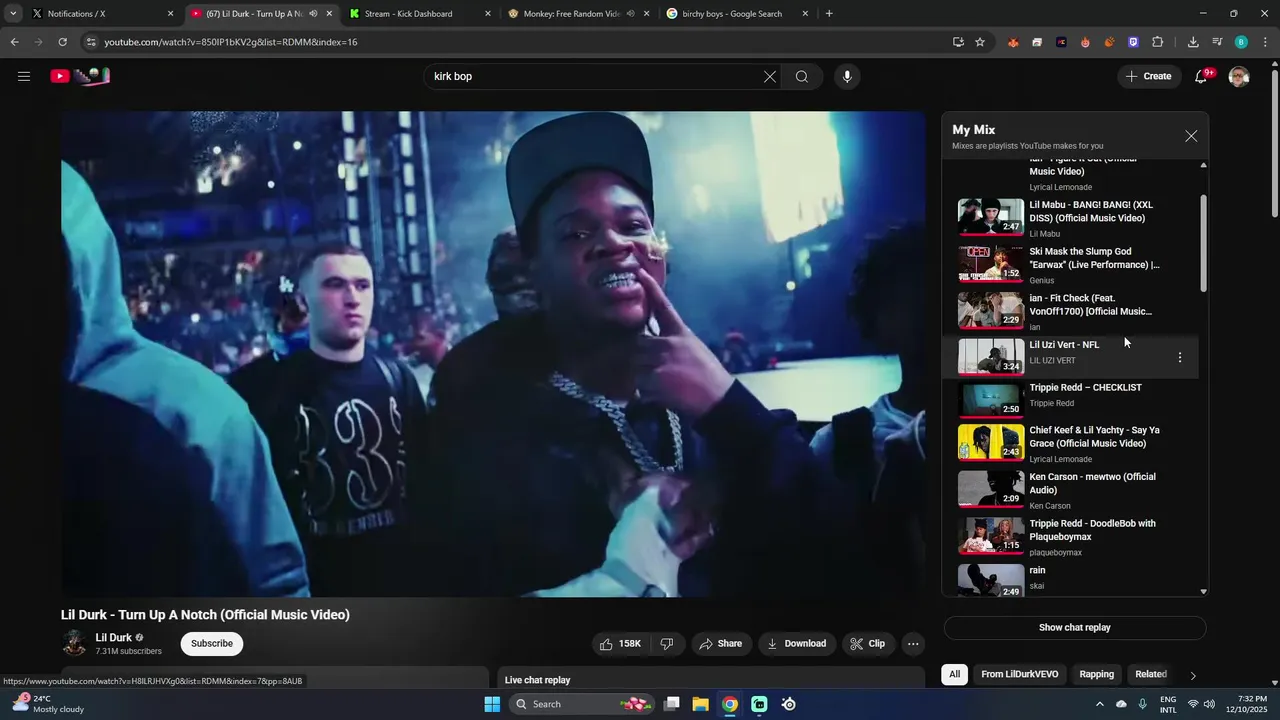The width and height of the screenshot is (1280, 720).
Task: Select the Related filter chip
Action: pyautogui.click(x=1151, y=674)
